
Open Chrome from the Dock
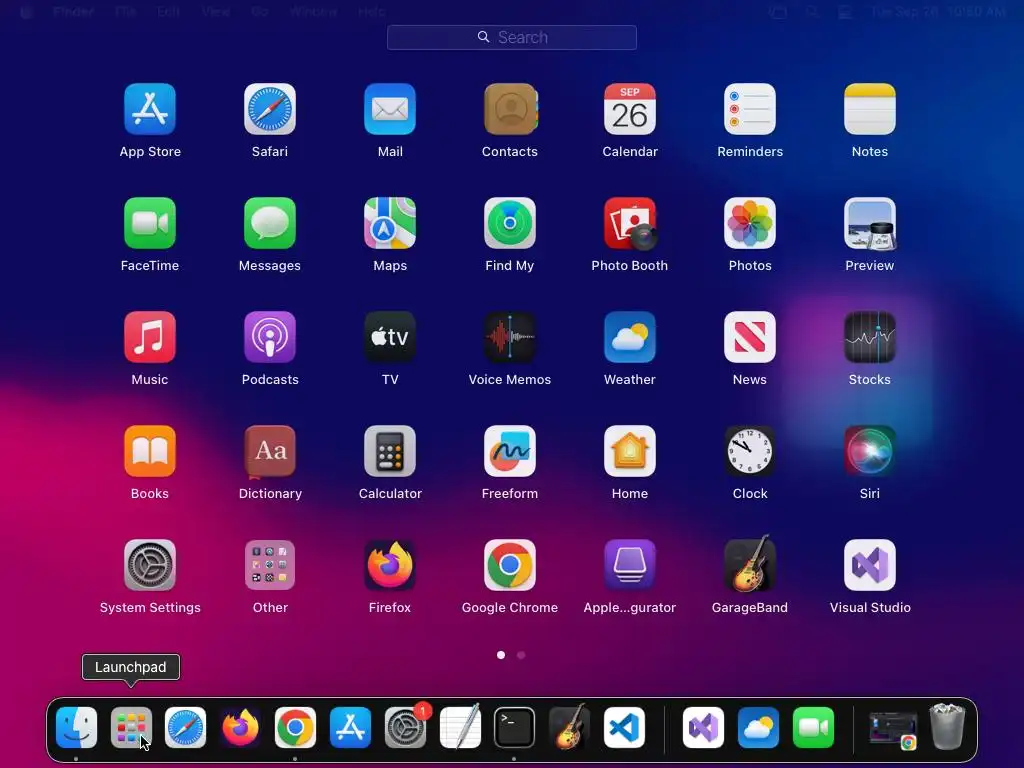click(x=295, y=728)
